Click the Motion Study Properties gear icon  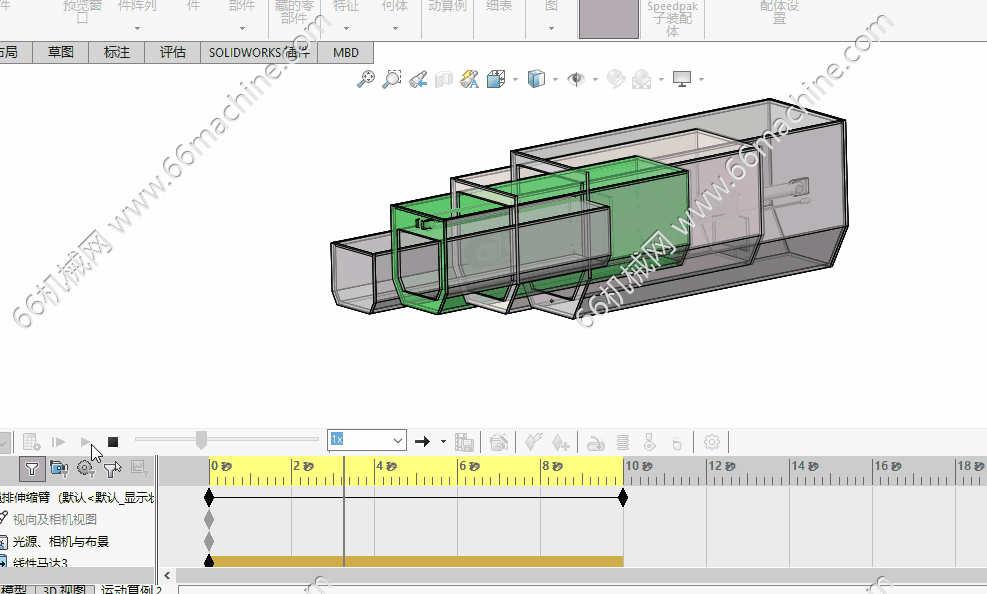coord(712,441)
